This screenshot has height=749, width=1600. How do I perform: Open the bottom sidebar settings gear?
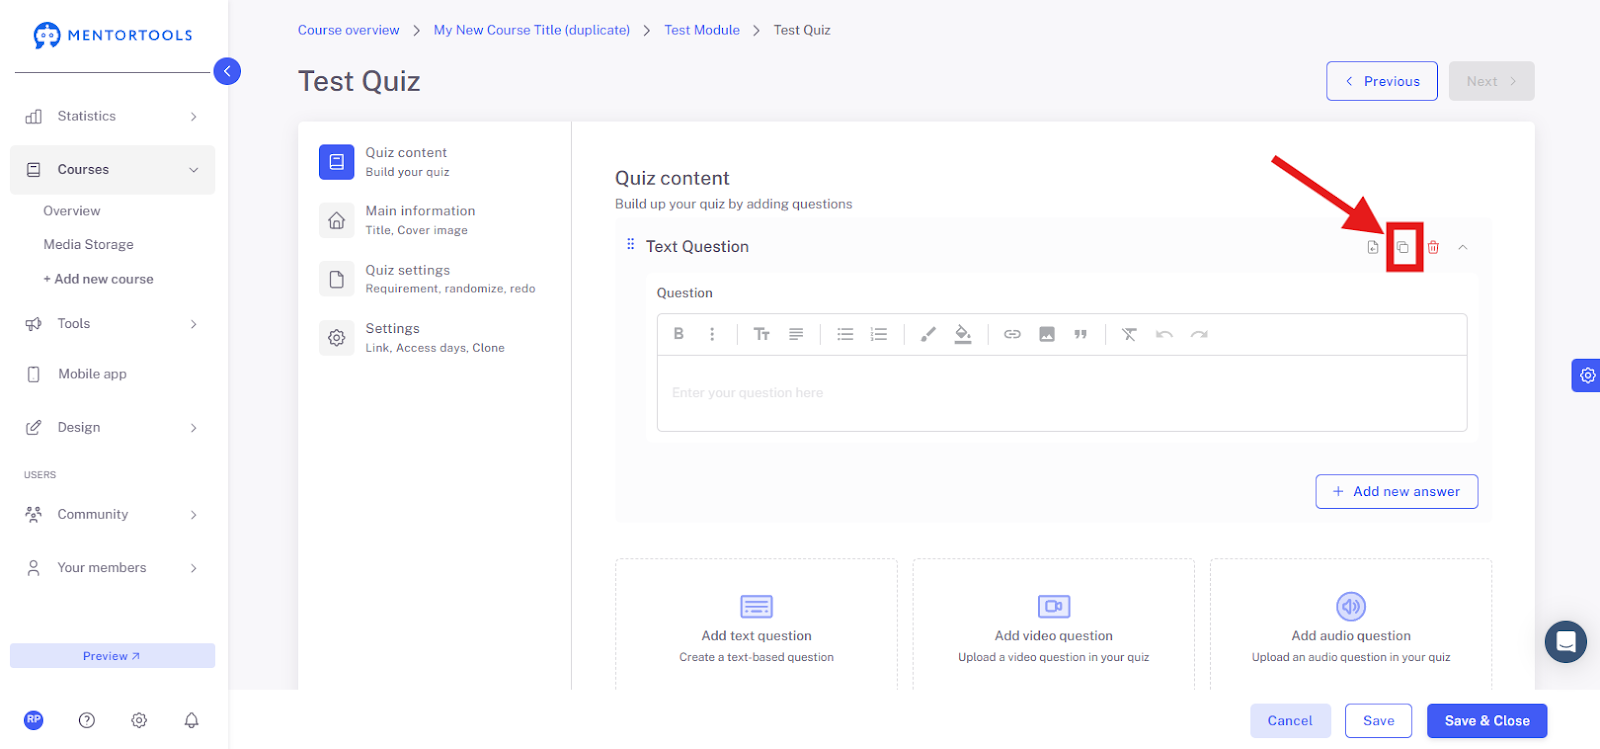tap(139, 720)
